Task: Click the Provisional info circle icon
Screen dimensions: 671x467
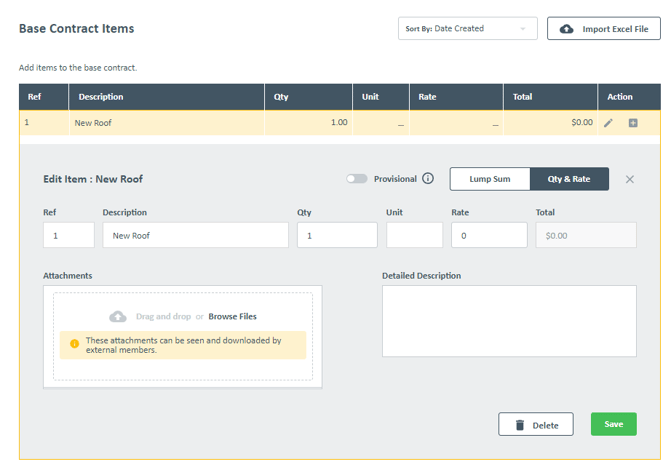Action: click(428, 178)
